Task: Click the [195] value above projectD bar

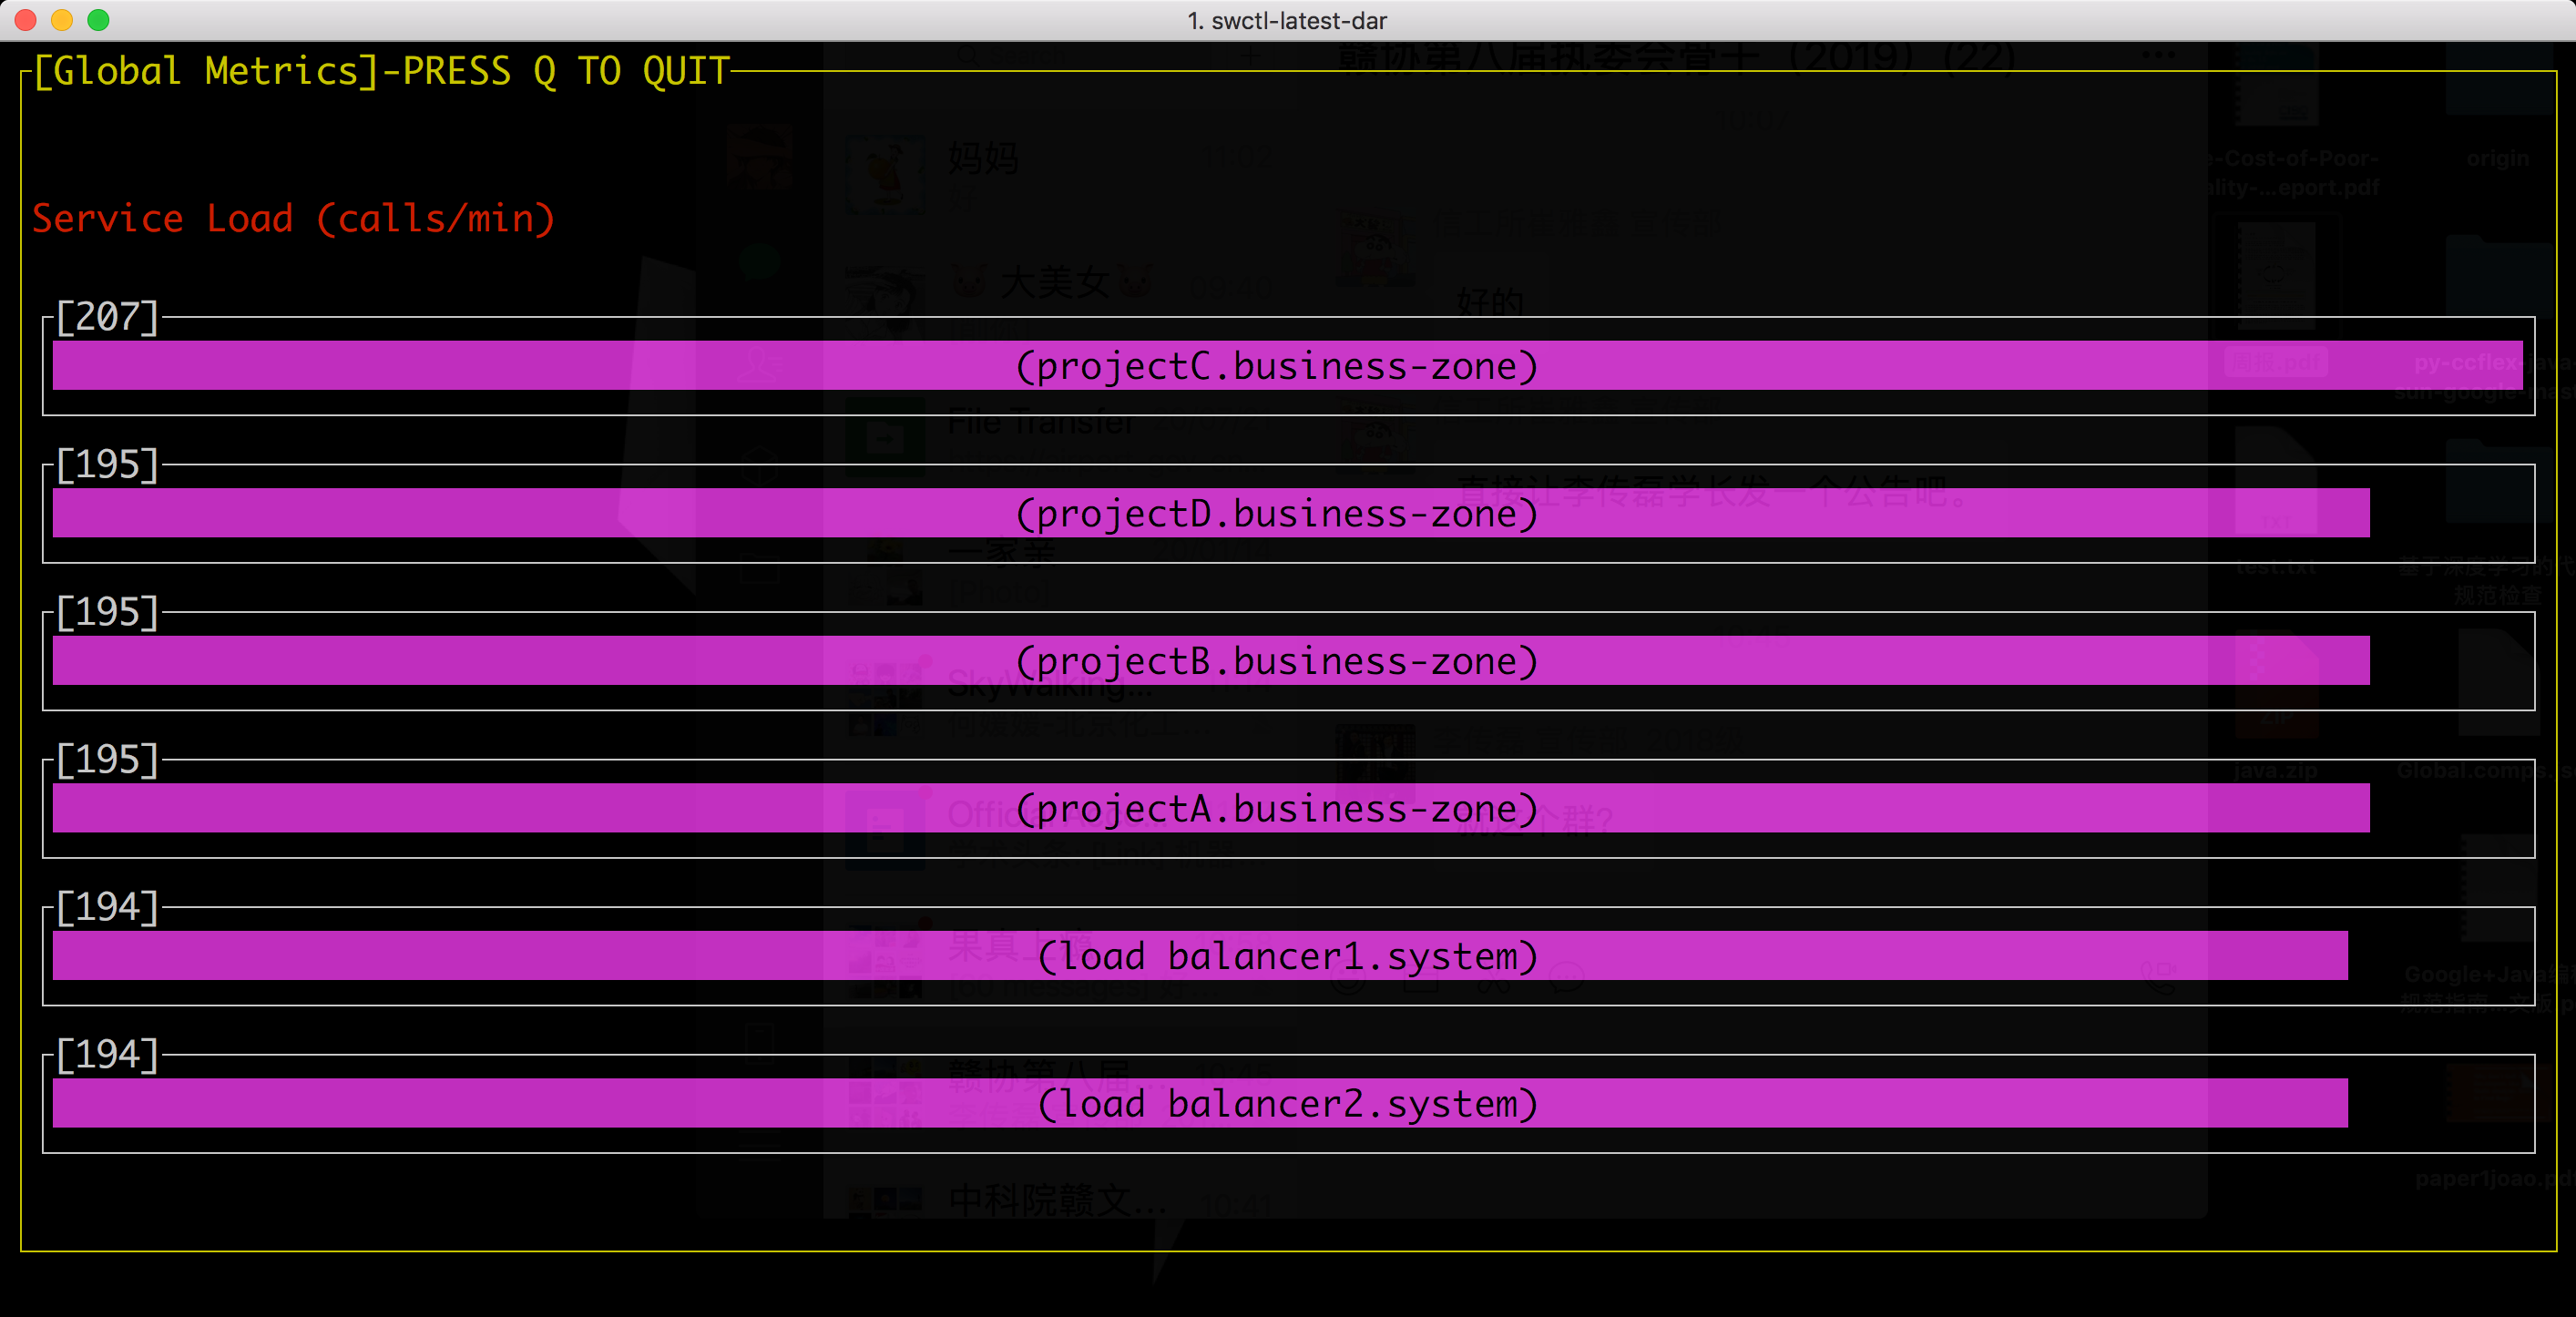Action: tap(107, 464)
